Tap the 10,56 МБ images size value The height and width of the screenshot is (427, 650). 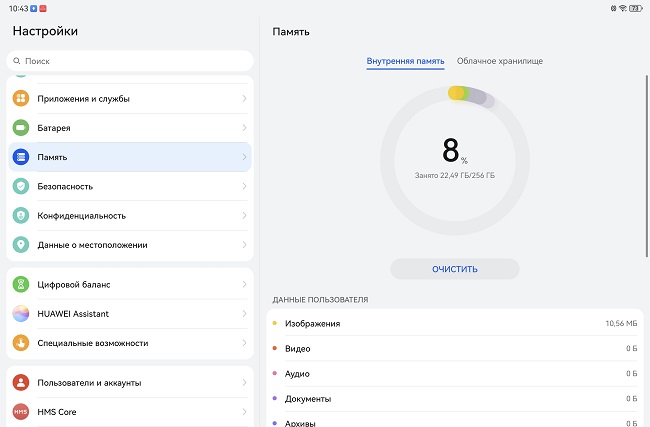(x=621, y=323)
